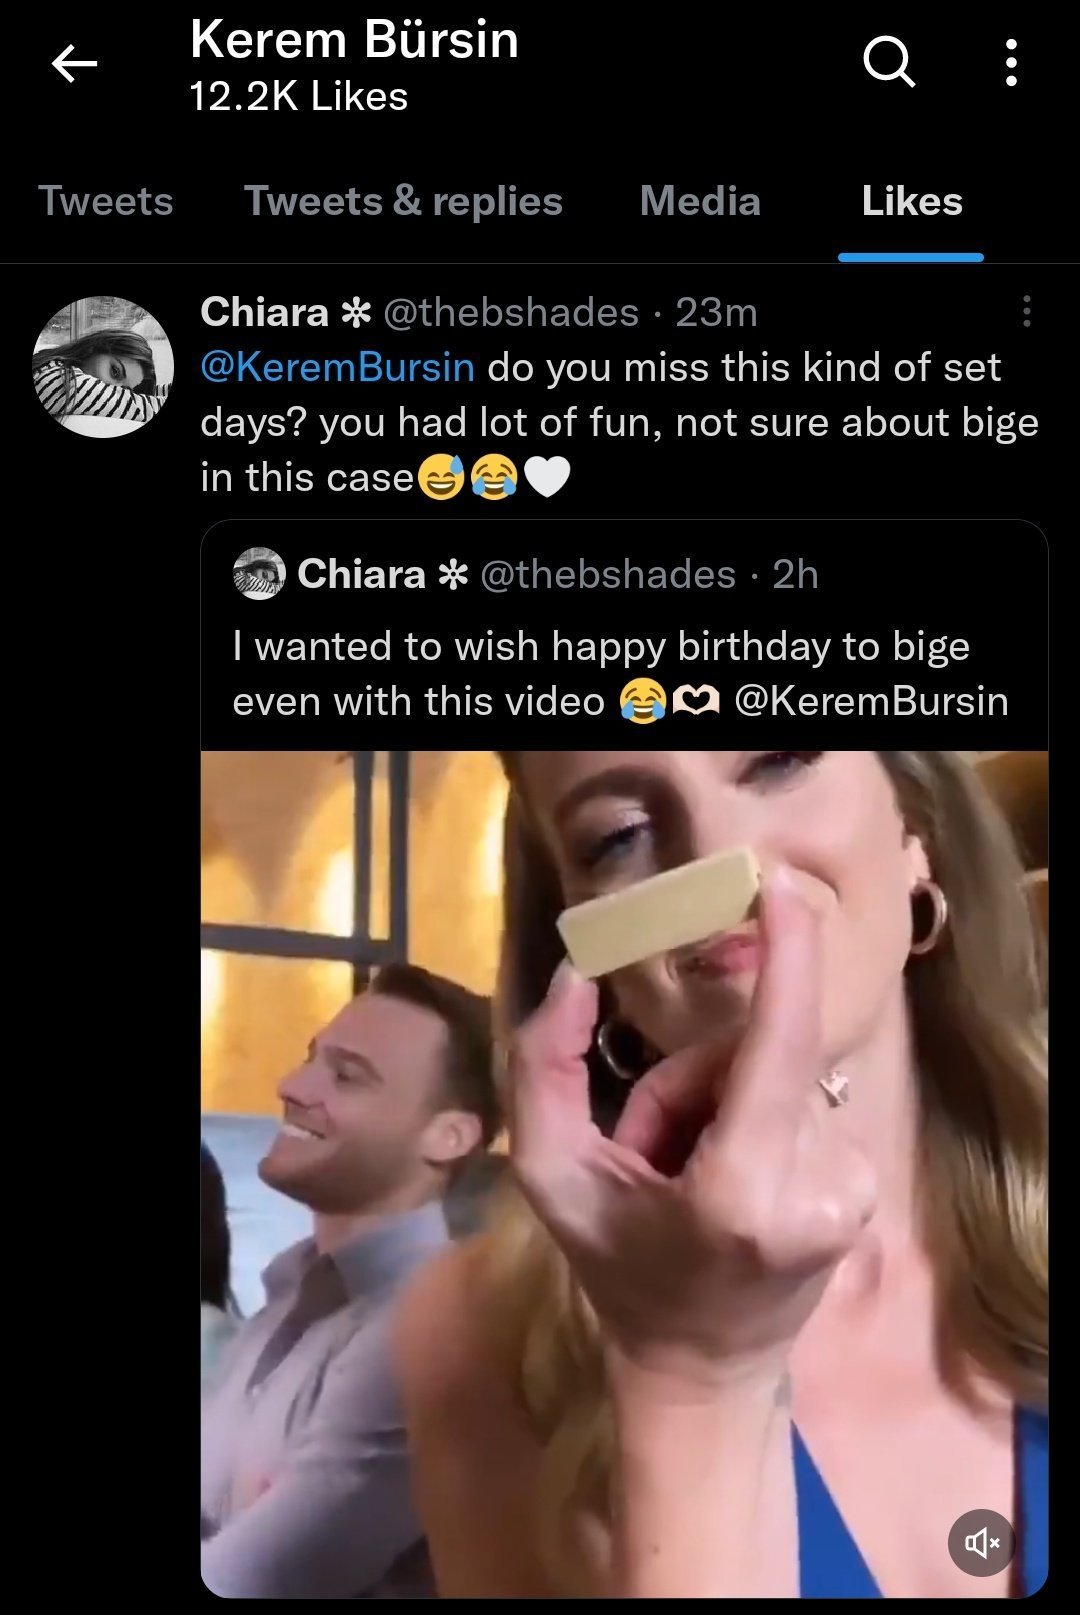Play the quoted tweet video
The height and width of the screenshot is (1615, 1080).
coord(624,1170)
